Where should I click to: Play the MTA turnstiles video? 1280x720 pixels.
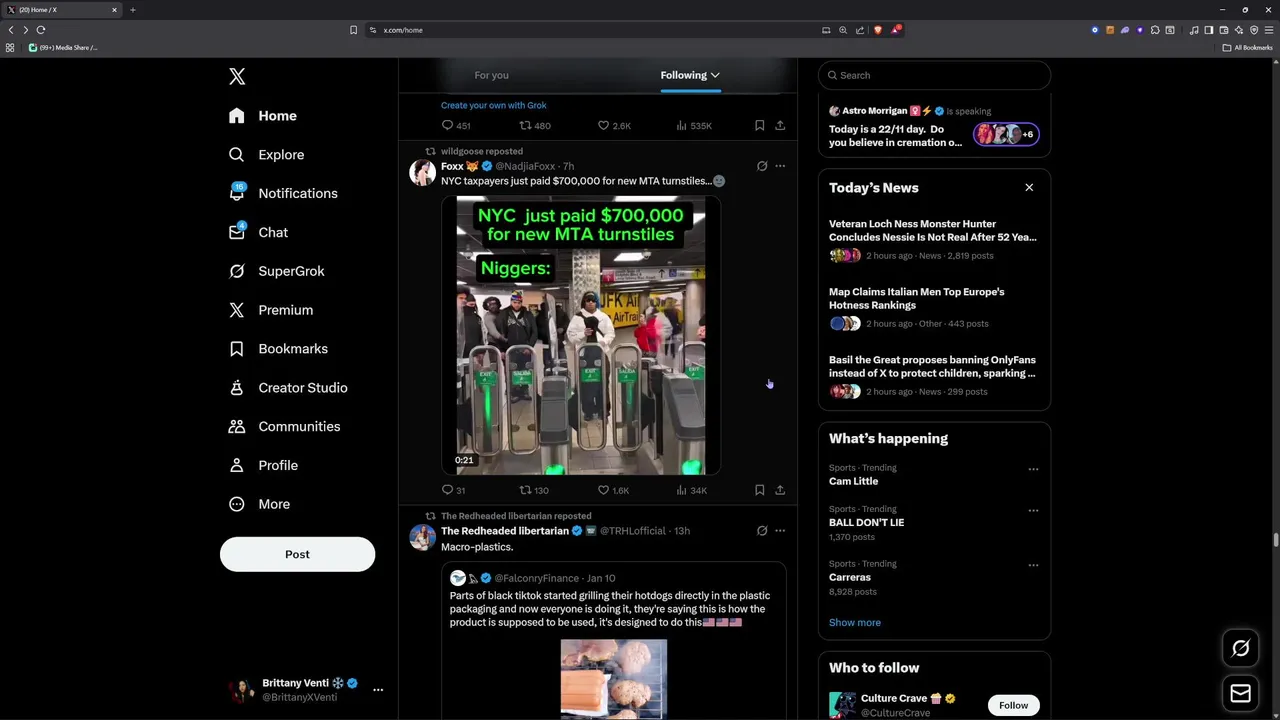tap(581, 335)
